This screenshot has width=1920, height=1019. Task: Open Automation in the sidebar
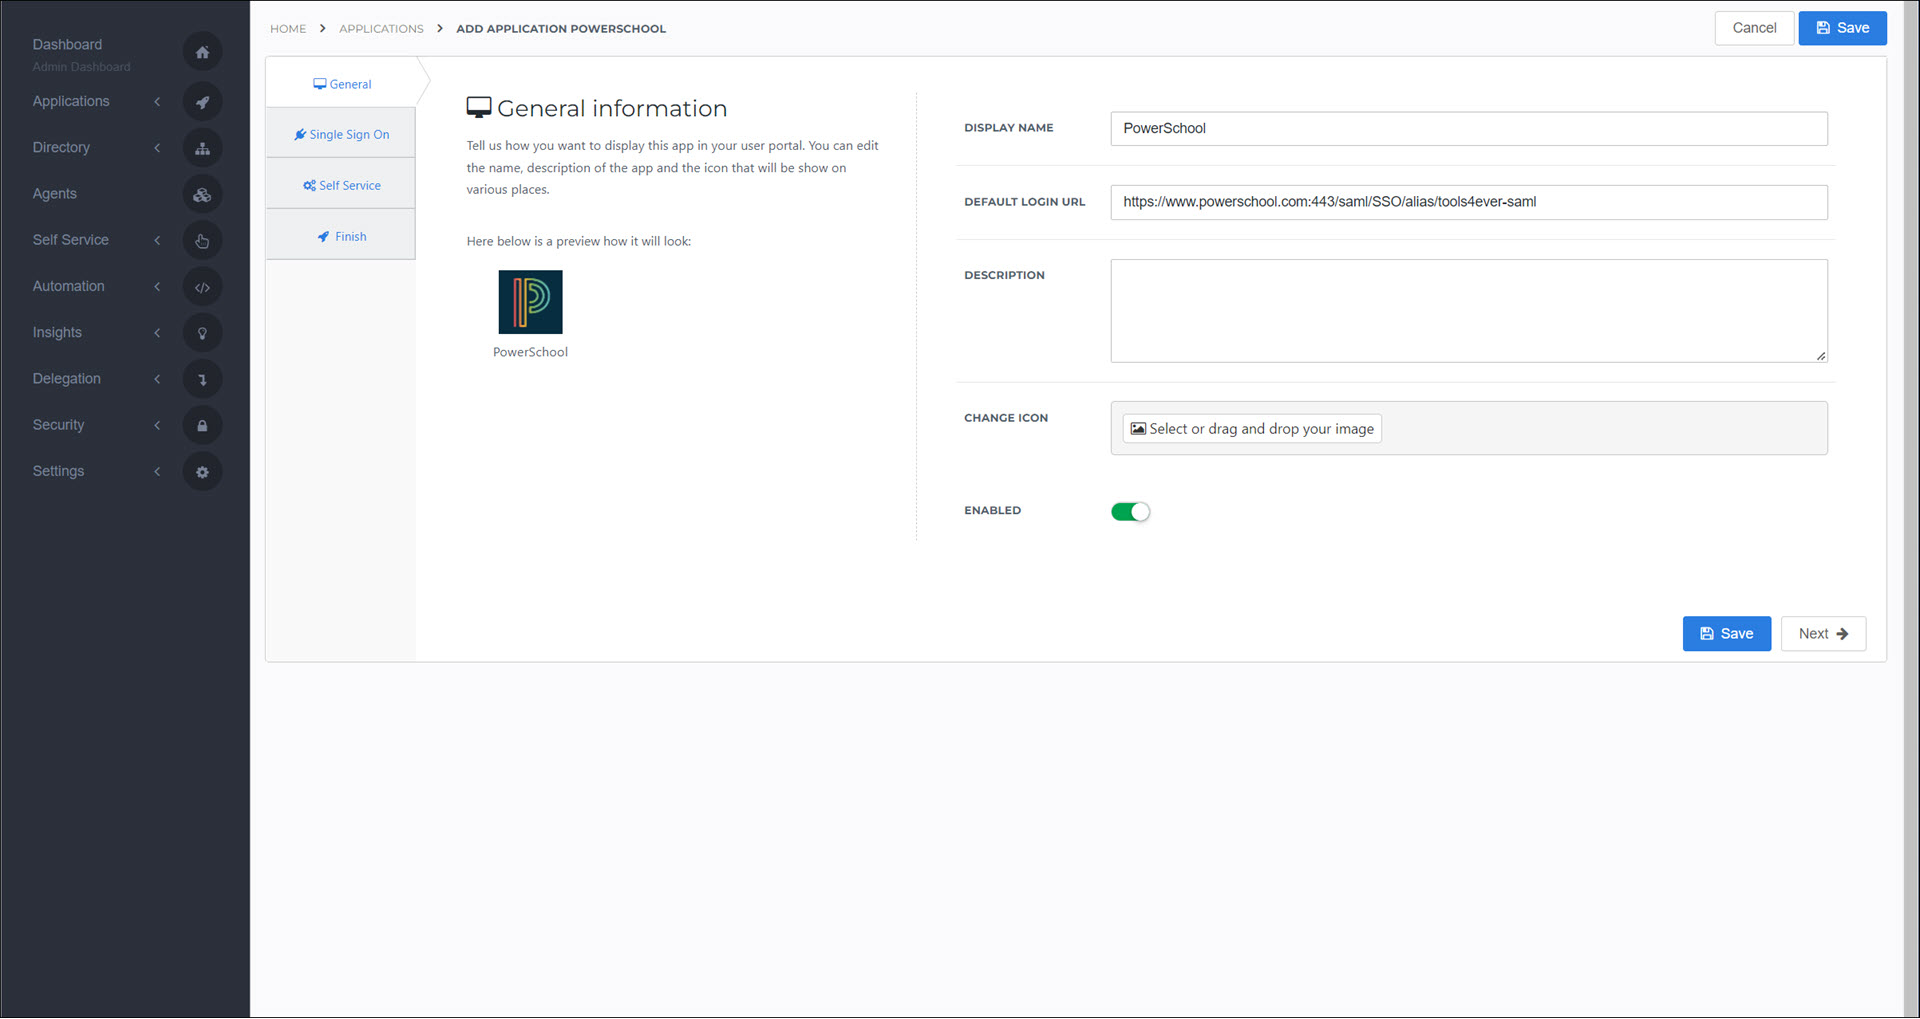[x=68, y=286]
